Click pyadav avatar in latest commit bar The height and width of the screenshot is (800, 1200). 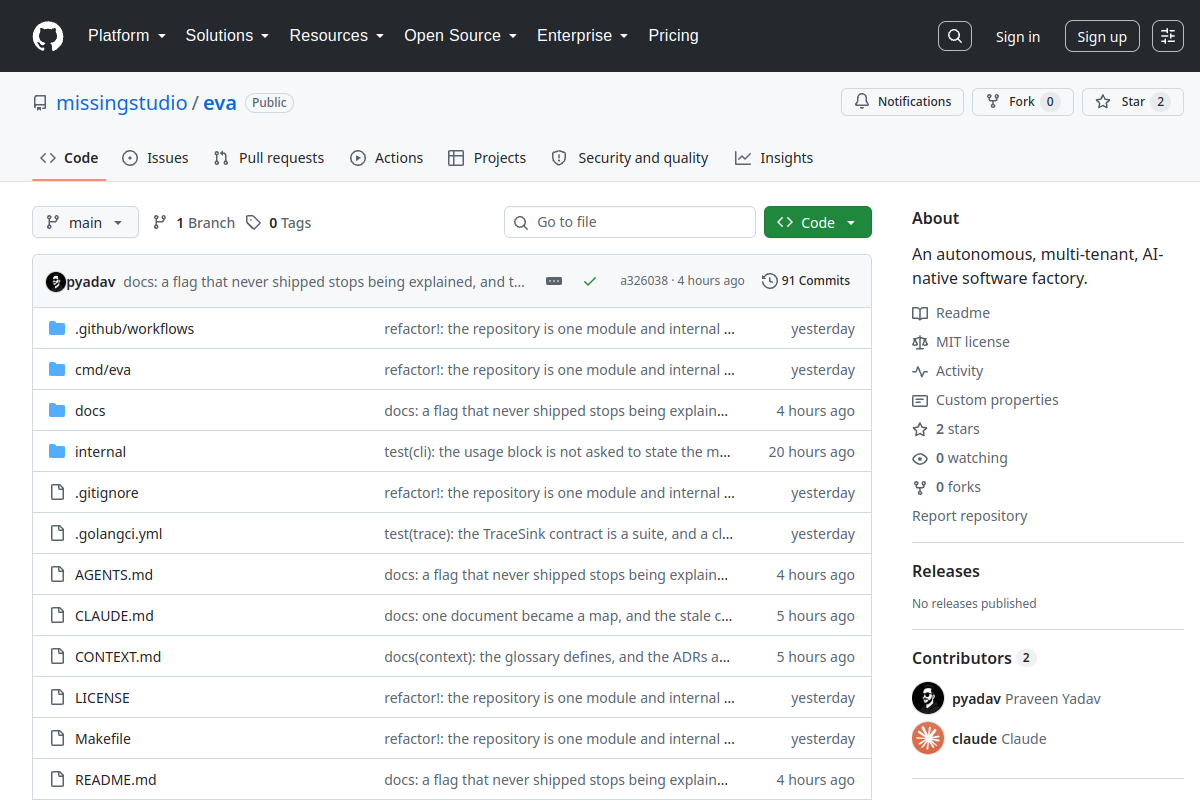coord(56,281)
